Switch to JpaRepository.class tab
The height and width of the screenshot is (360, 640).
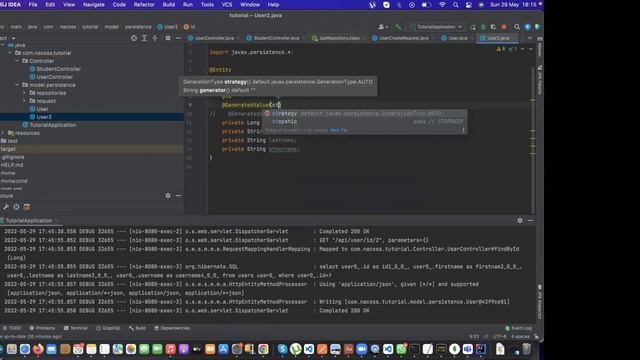[x=338, y=38]
